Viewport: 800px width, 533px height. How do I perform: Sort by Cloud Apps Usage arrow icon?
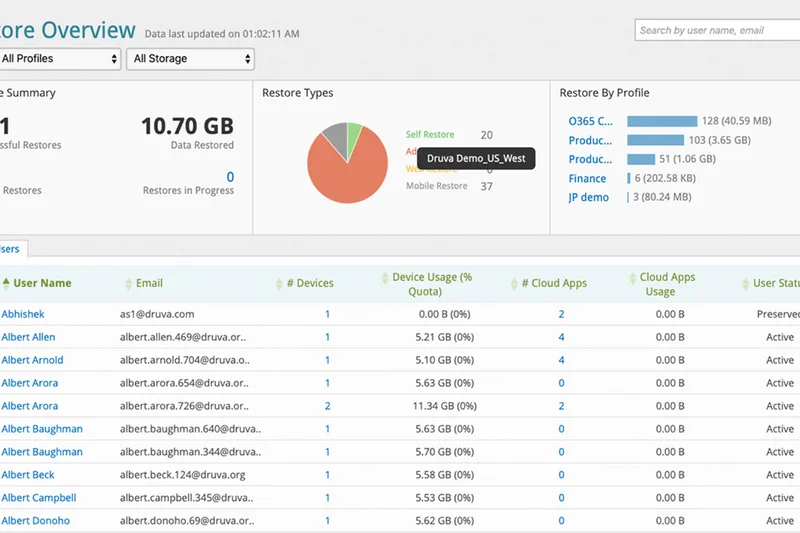[x=633, y=278]
